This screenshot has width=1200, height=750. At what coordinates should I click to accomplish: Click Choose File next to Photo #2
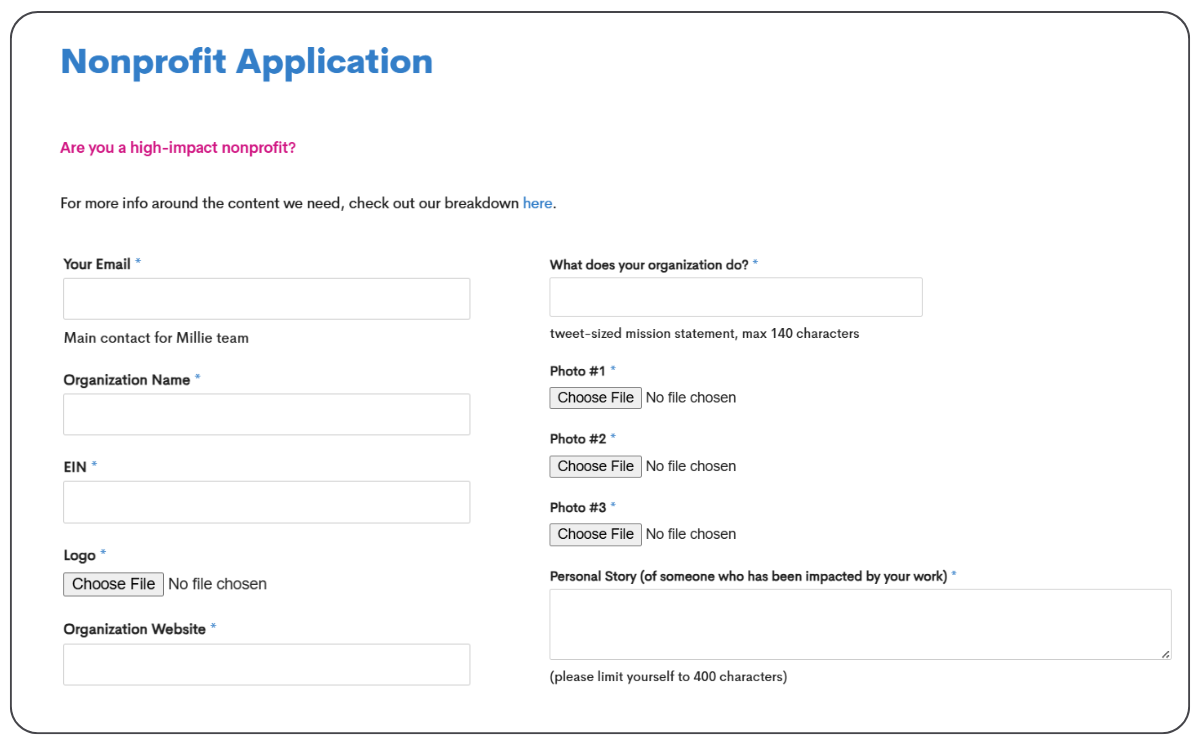point(595,466)
